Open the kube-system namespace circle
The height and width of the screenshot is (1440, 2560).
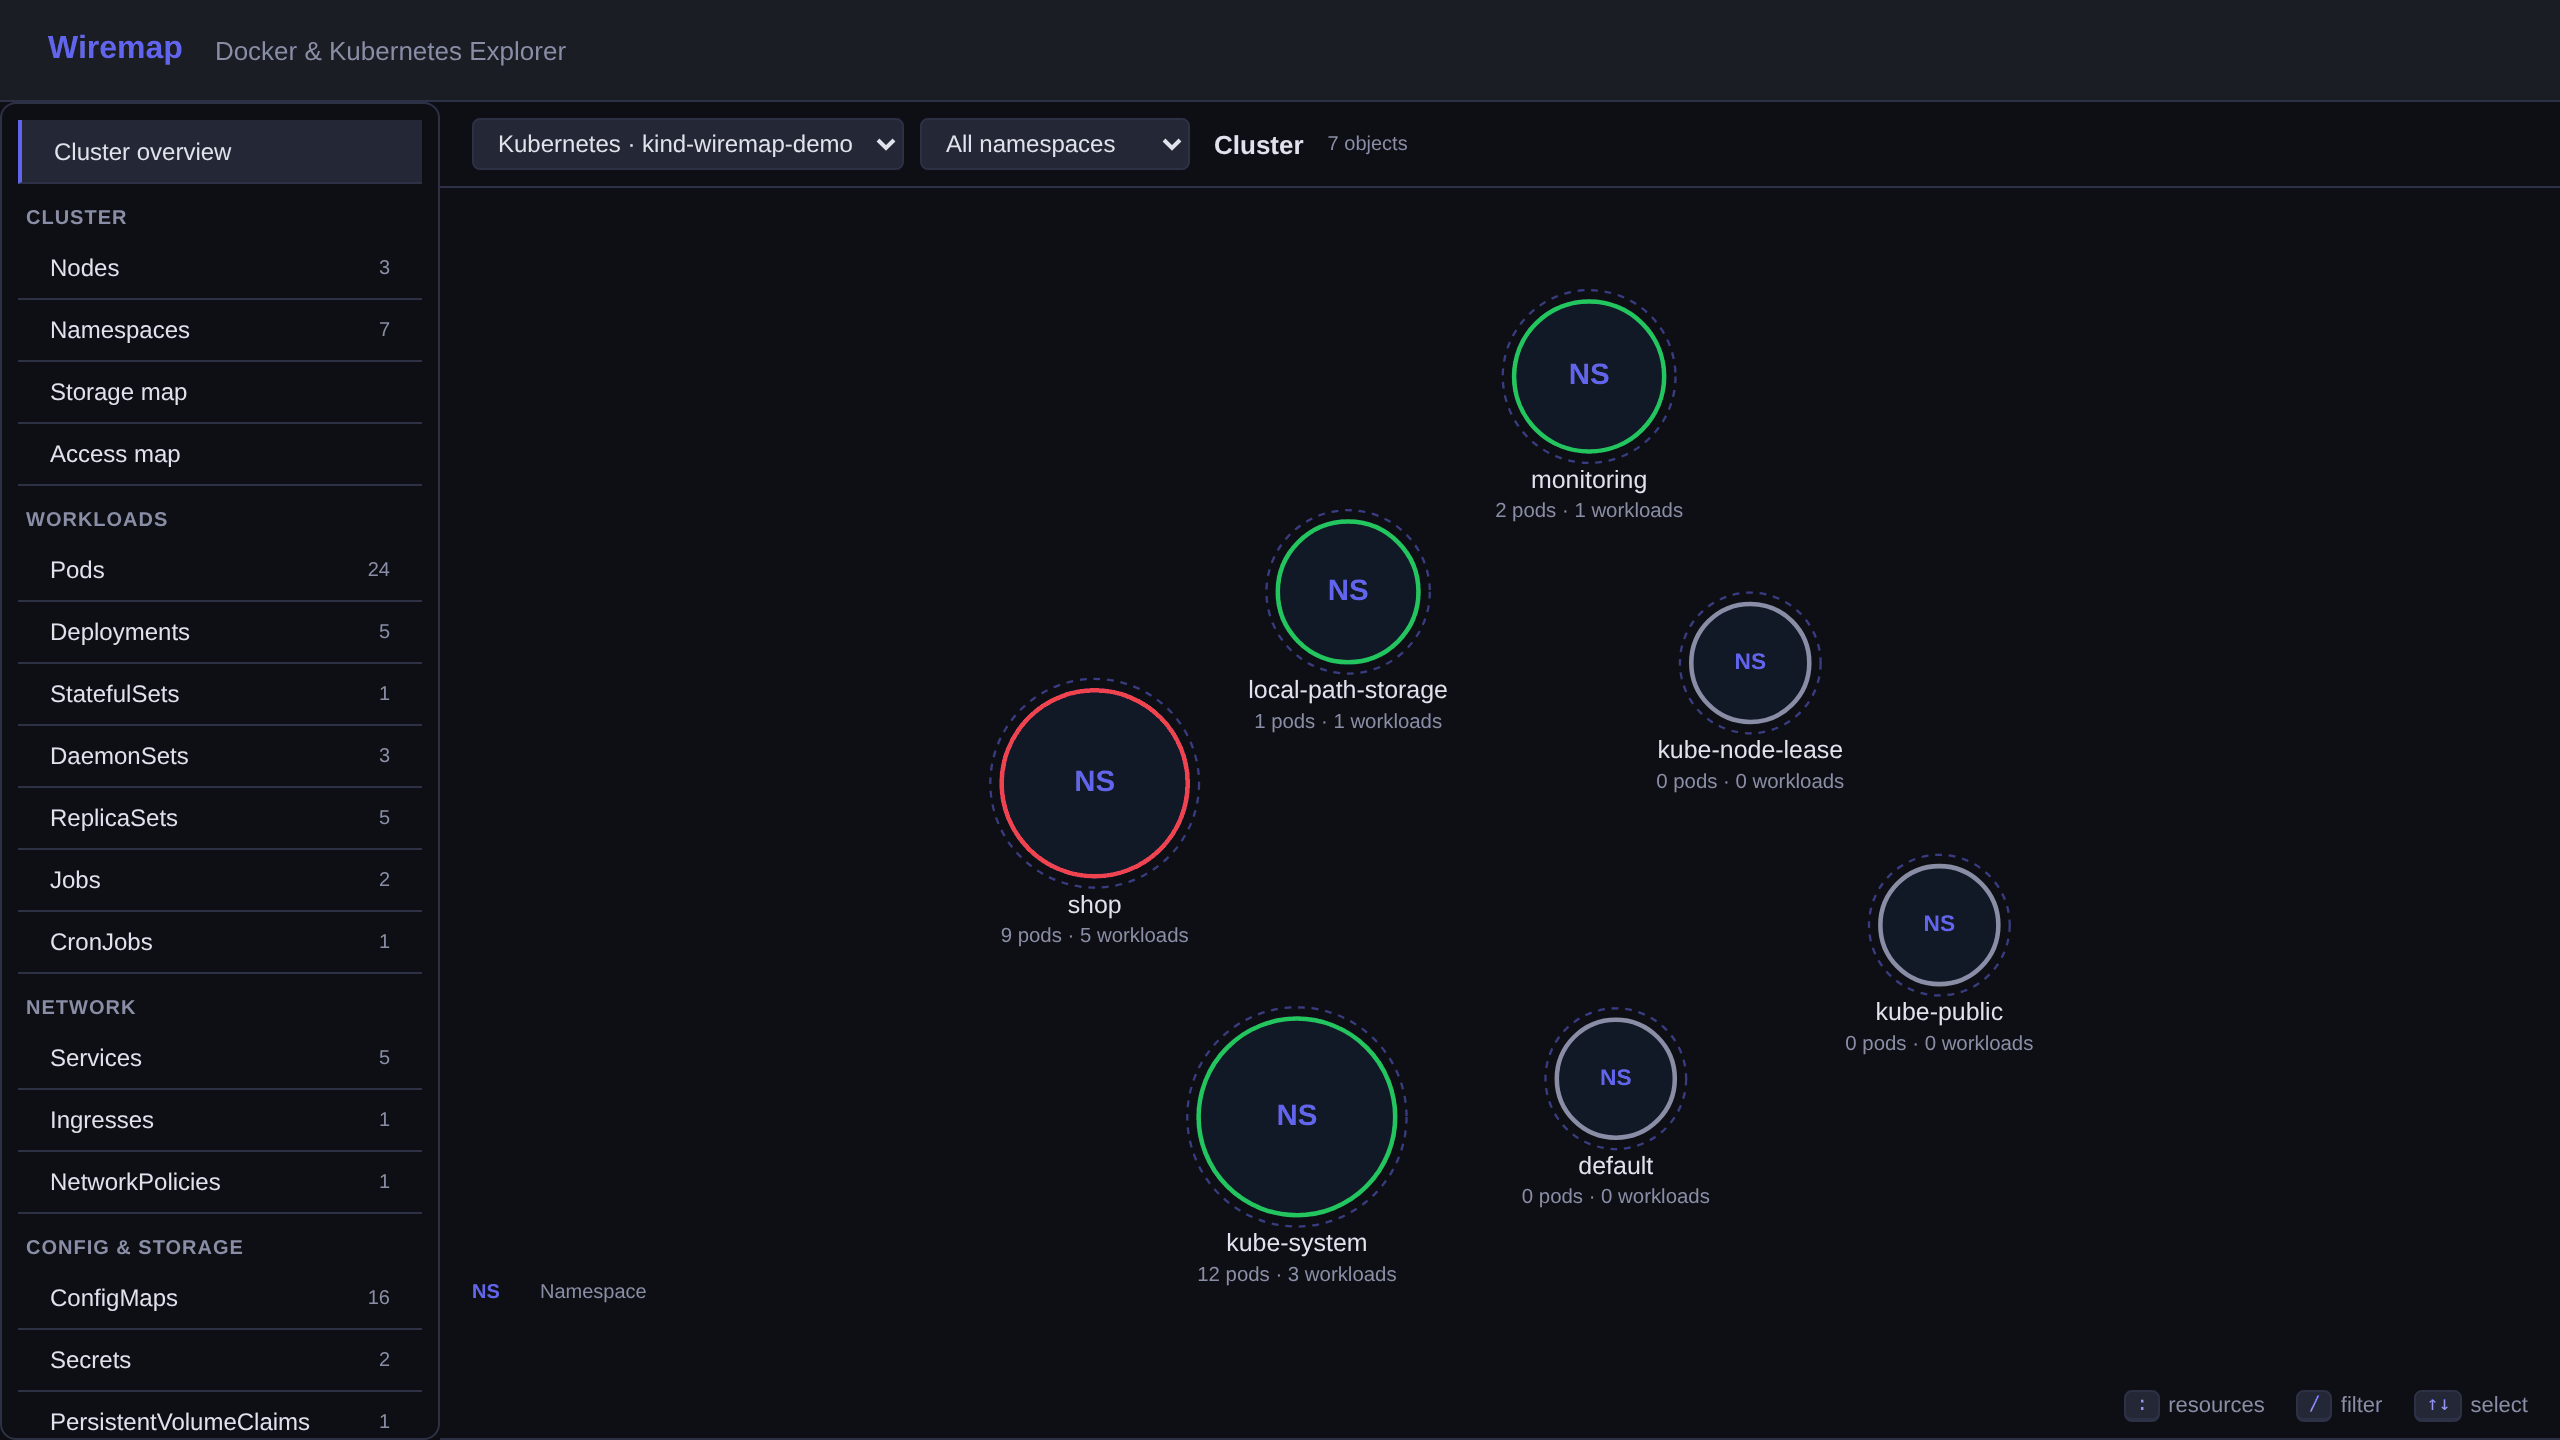pyautogui.click(x=1296, y=1116)
